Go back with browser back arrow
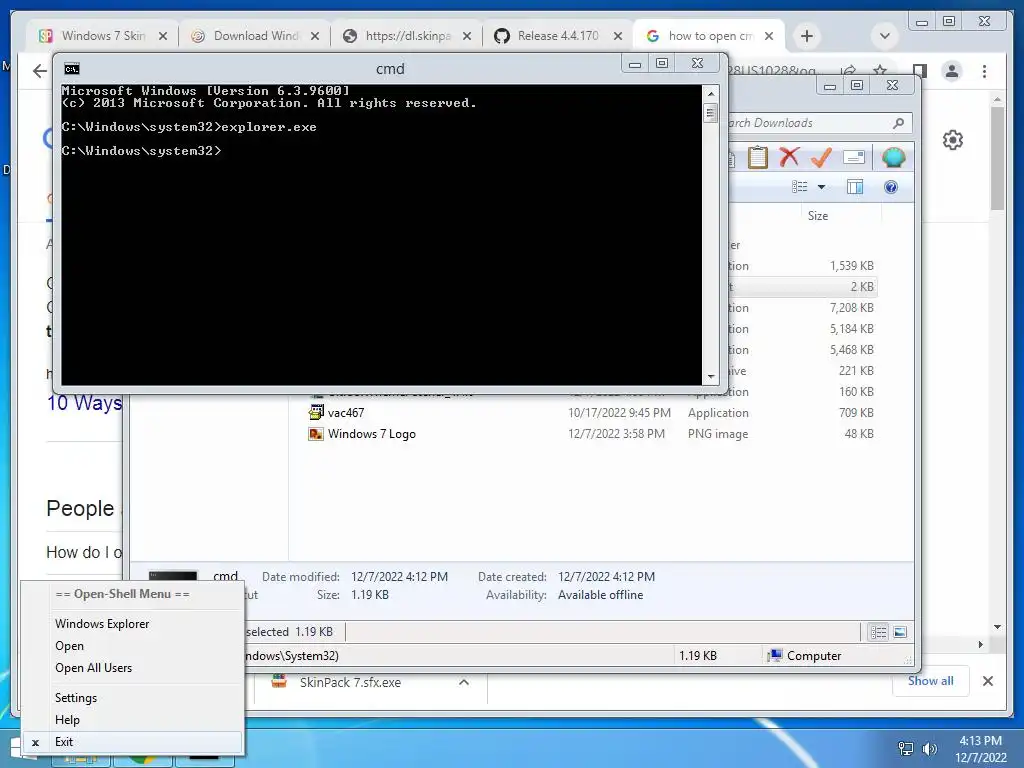The height and width of the screenshot is (768, 1024). pos(40,71)
